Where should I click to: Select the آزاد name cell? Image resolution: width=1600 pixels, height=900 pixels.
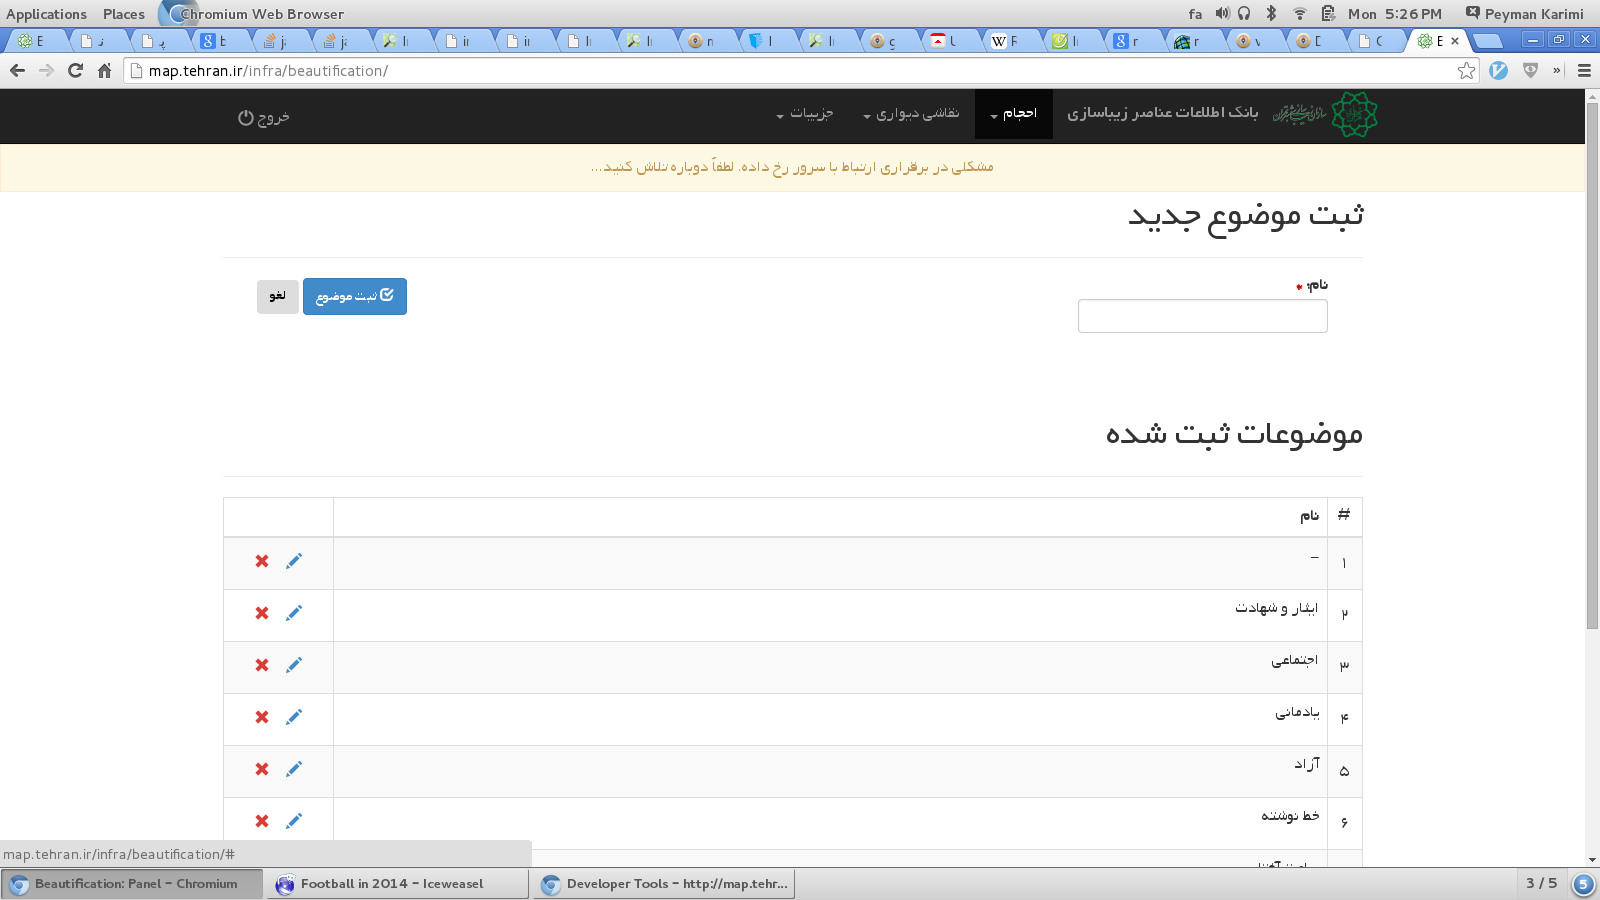coord(830,771)
